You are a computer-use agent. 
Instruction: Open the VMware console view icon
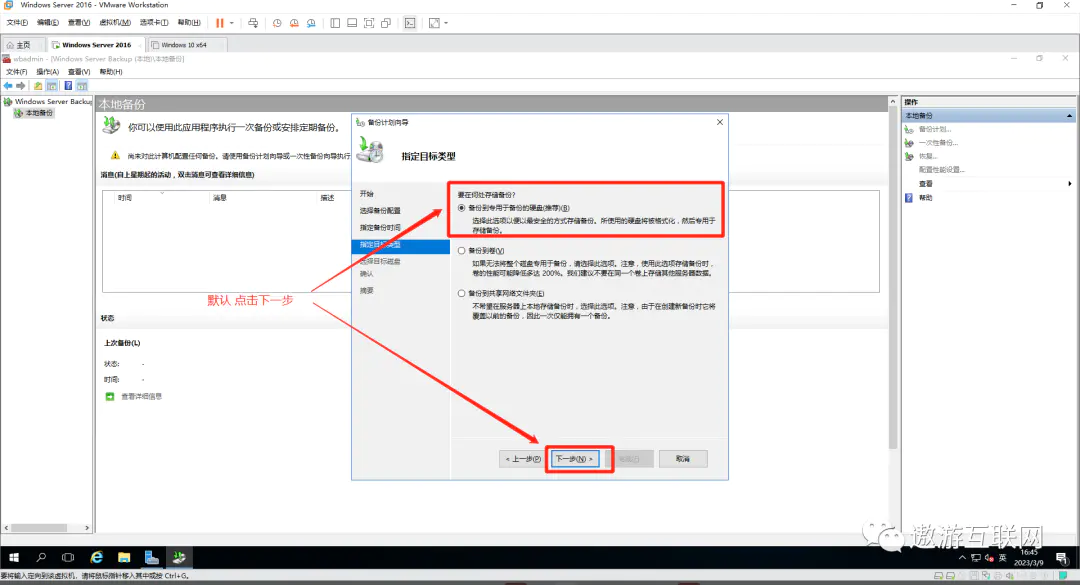coord(410,23)
